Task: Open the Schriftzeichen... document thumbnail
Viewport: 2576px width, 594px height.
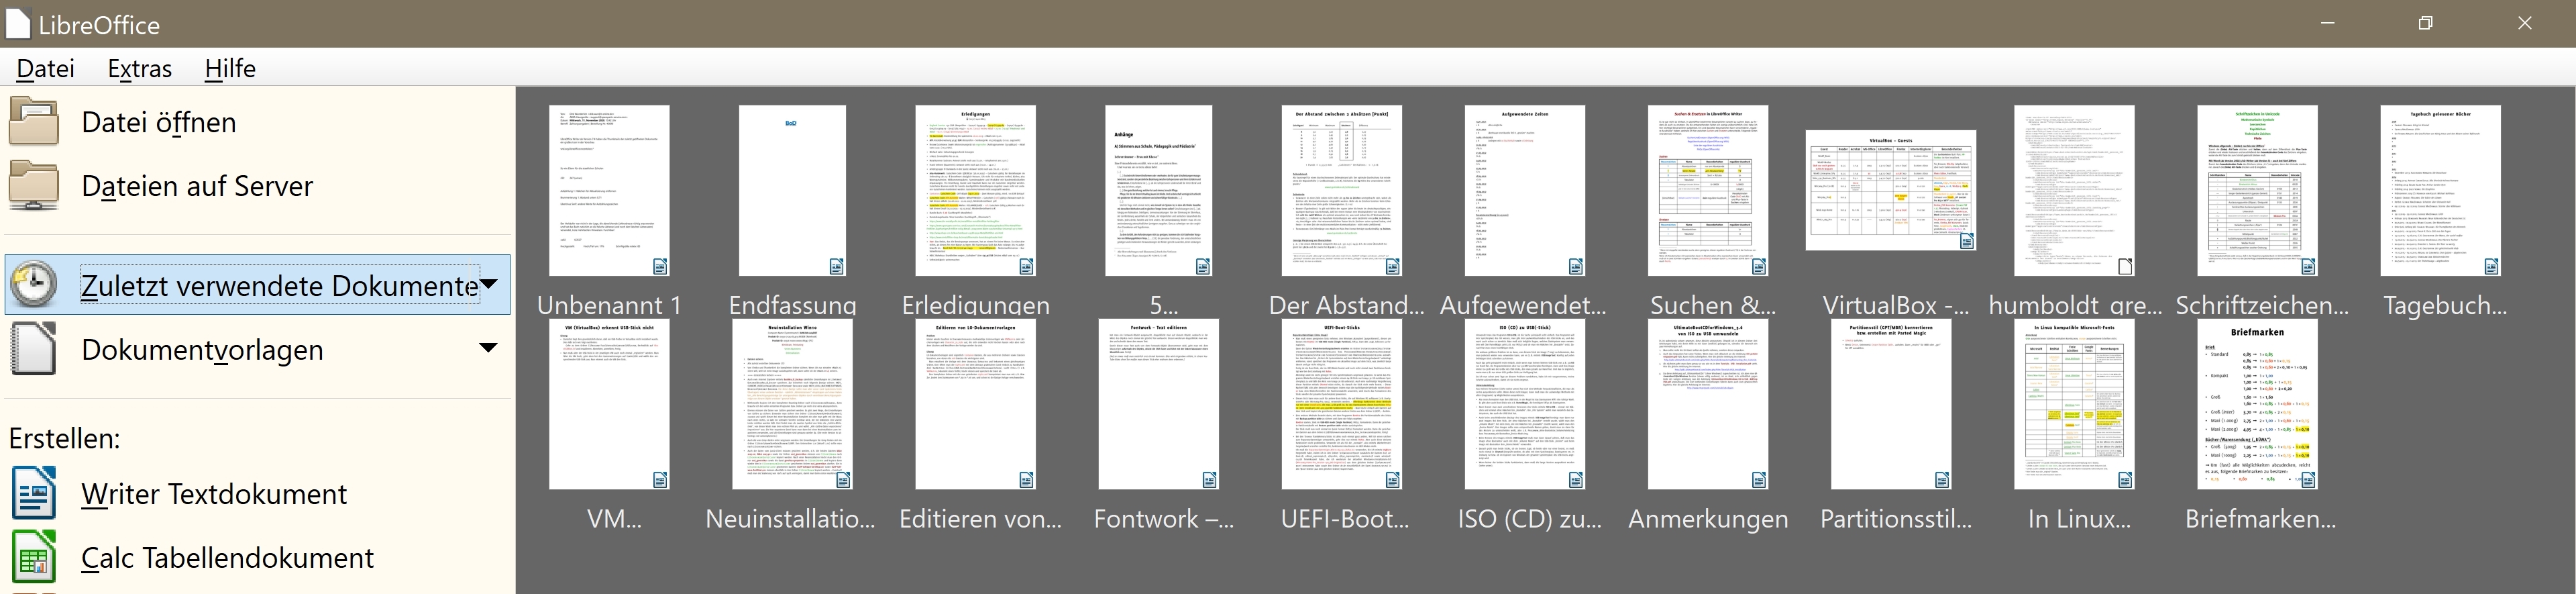Action: point(2257,190)
